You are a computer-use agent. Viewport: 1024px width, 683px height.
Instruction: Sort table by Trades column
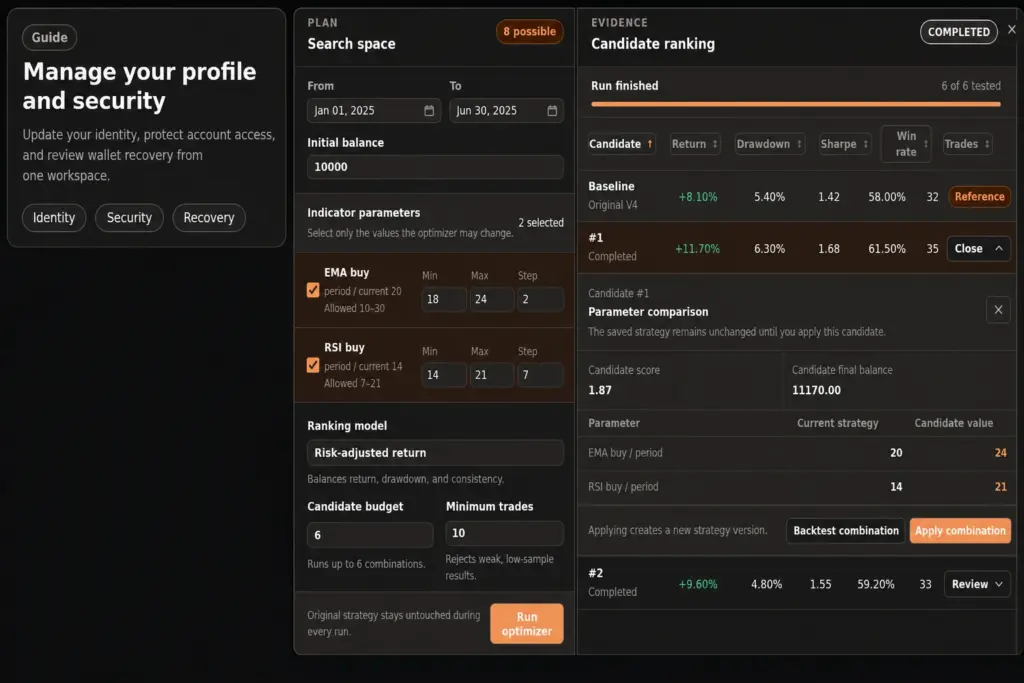(967, 144)
